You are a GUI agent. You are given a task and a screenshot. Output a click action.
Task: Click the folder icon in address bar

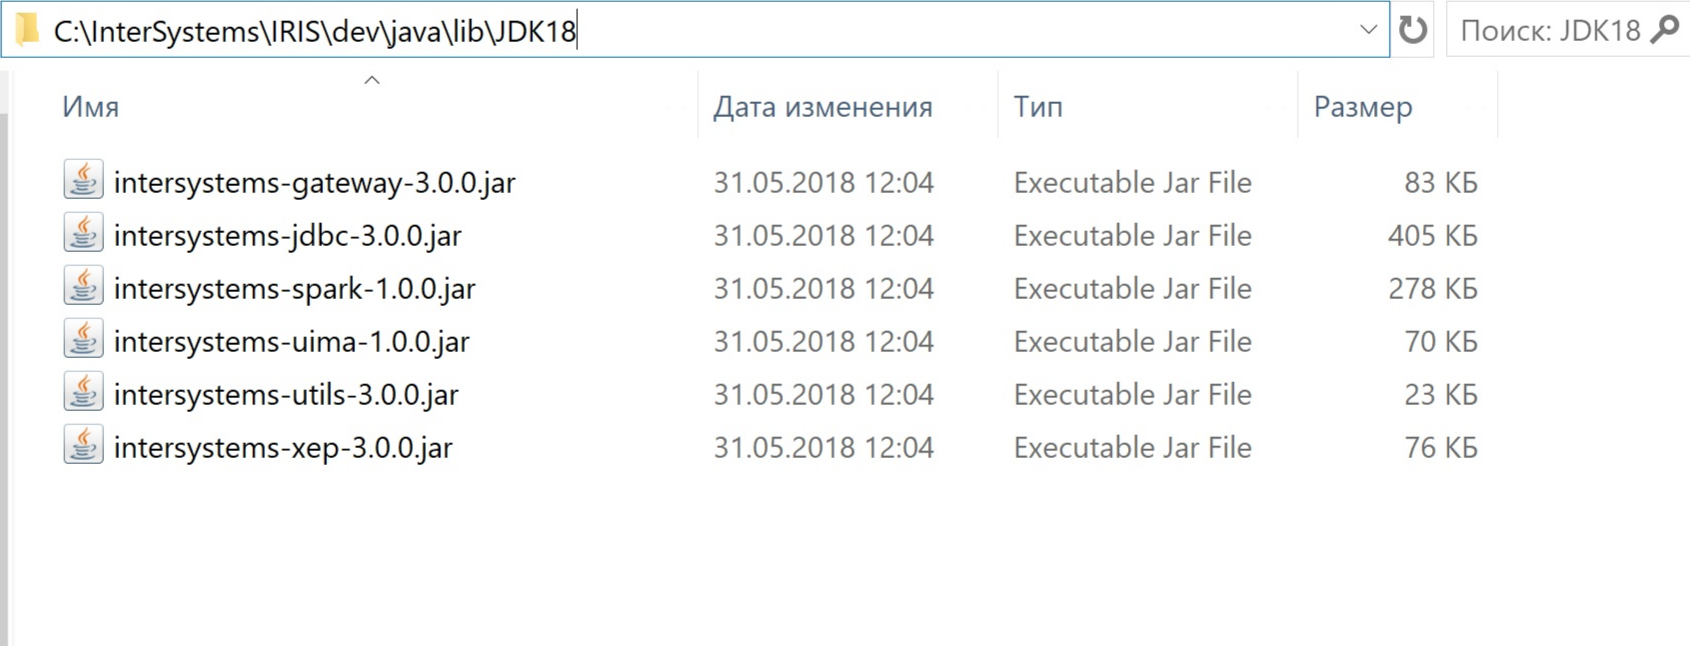point(27,30)
